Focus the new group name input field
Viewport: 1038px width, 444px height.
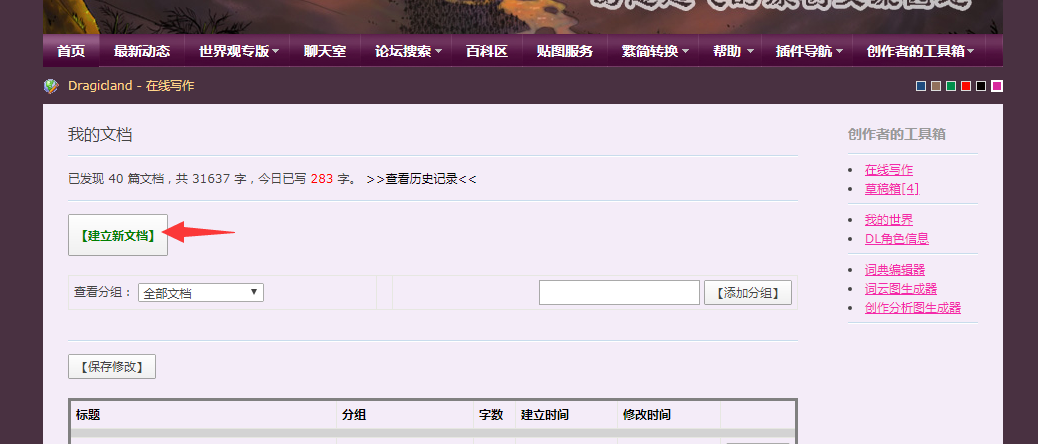[x=619, y=292]
